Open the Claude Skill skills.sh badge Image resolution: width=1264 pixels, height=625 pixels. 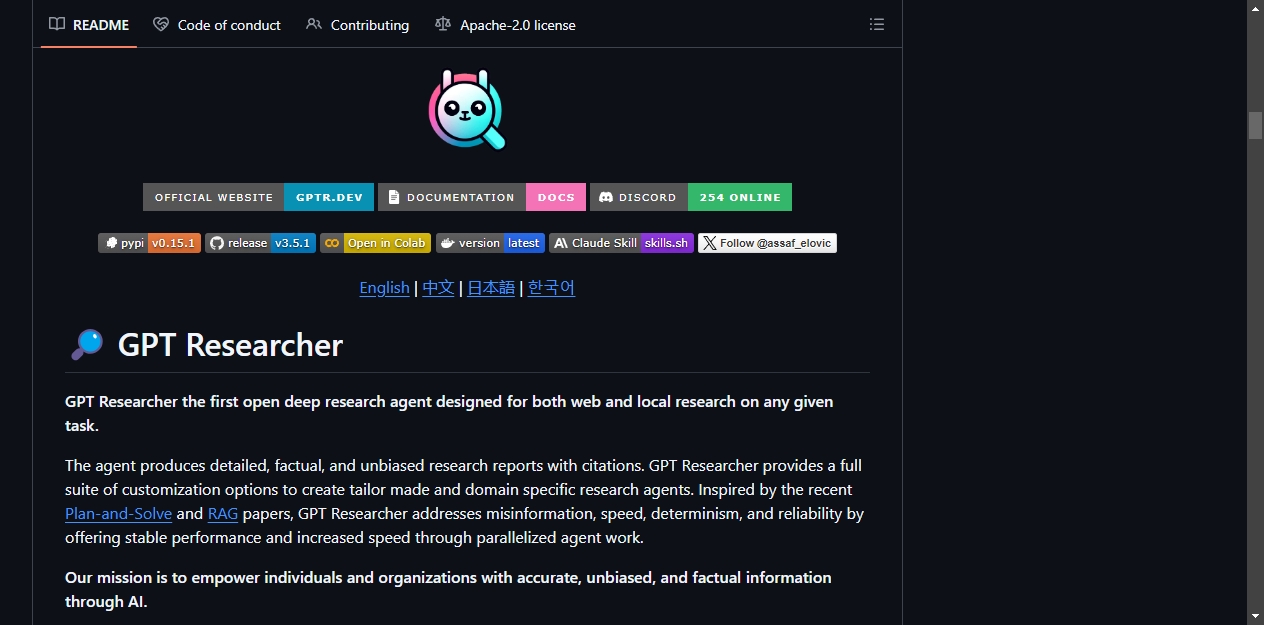tap(621, 243)
